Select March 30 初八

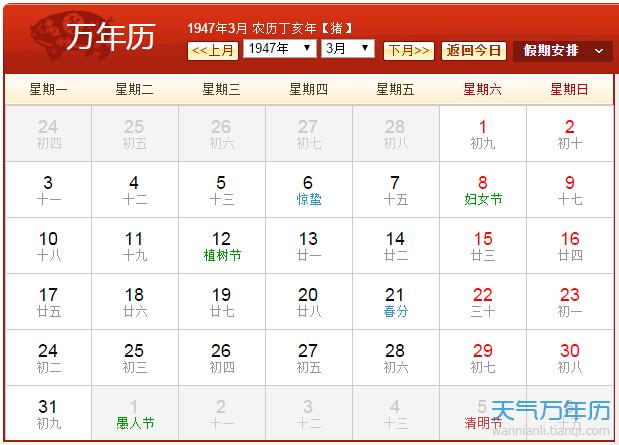point(570,358)
